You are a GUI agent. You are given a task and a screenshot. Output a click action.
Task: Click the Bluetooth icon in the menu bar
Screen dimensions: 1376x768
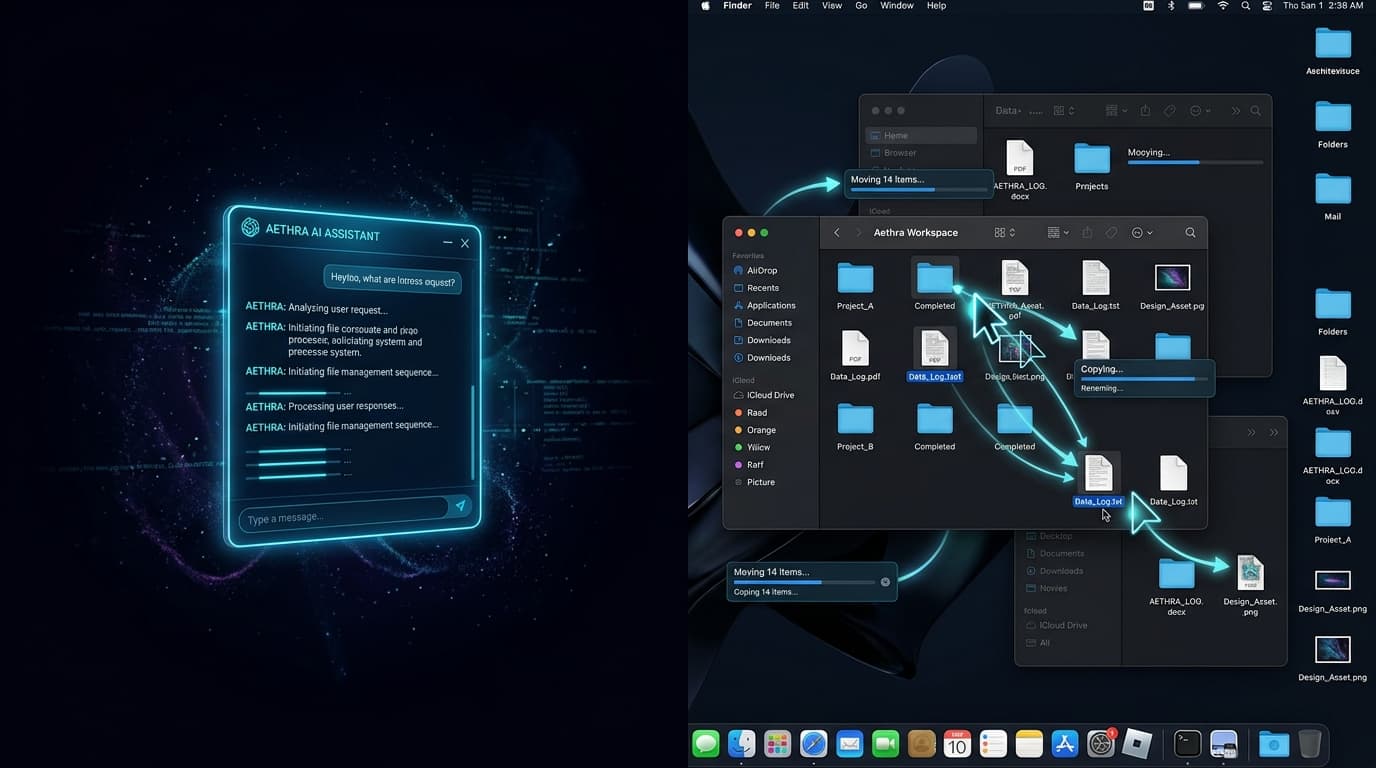(1171, 6)
